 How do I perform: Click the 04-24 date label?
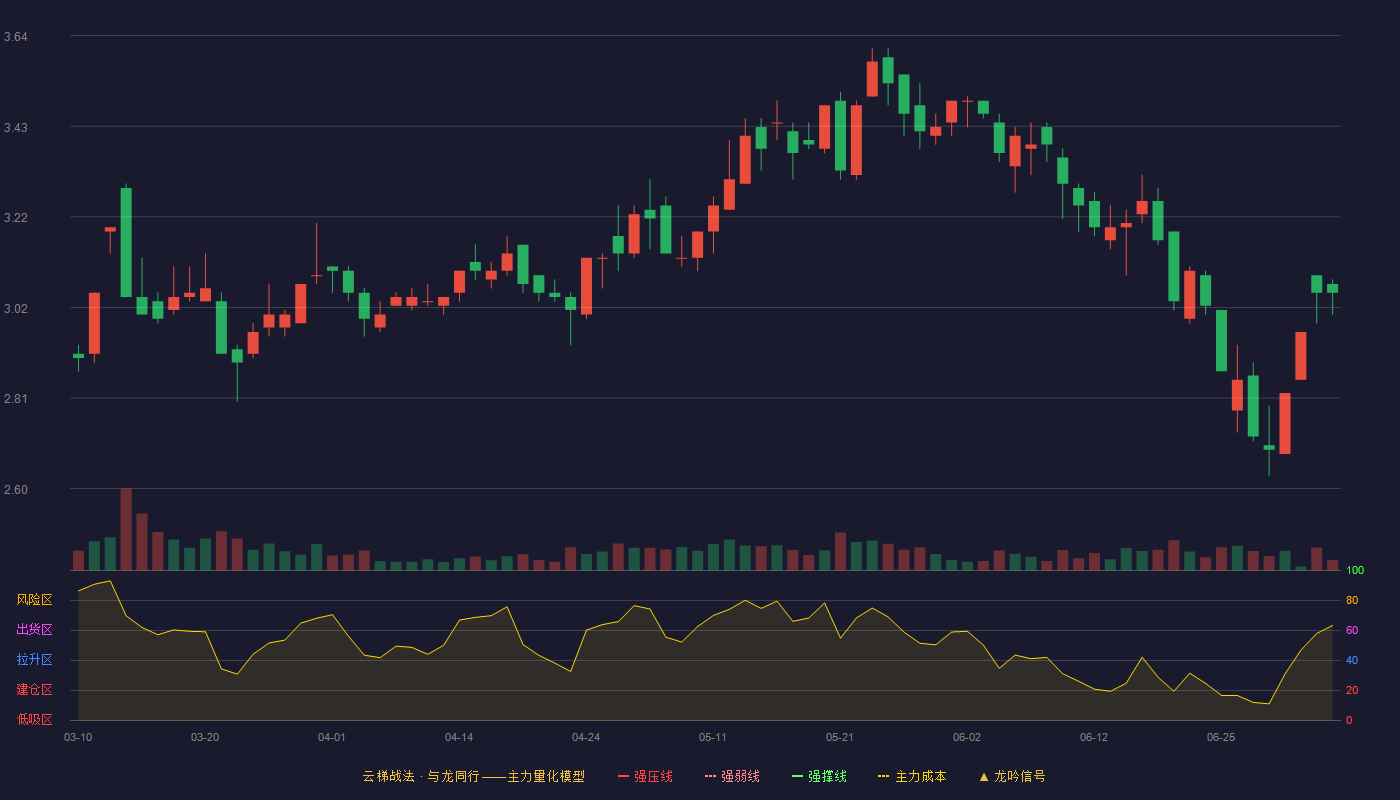pos(586,737)
